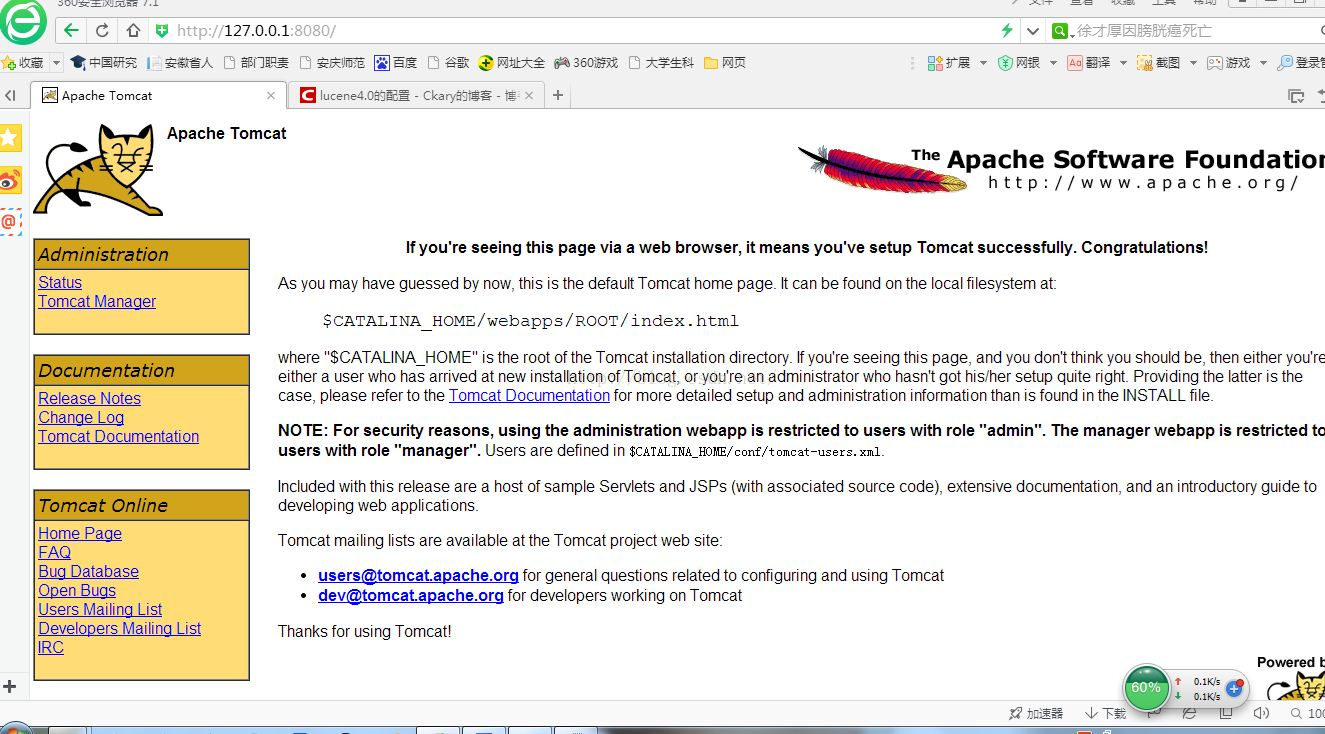Expand the 游戏 games dropdown
The image size is (1325, 734).
[1263, 63]
